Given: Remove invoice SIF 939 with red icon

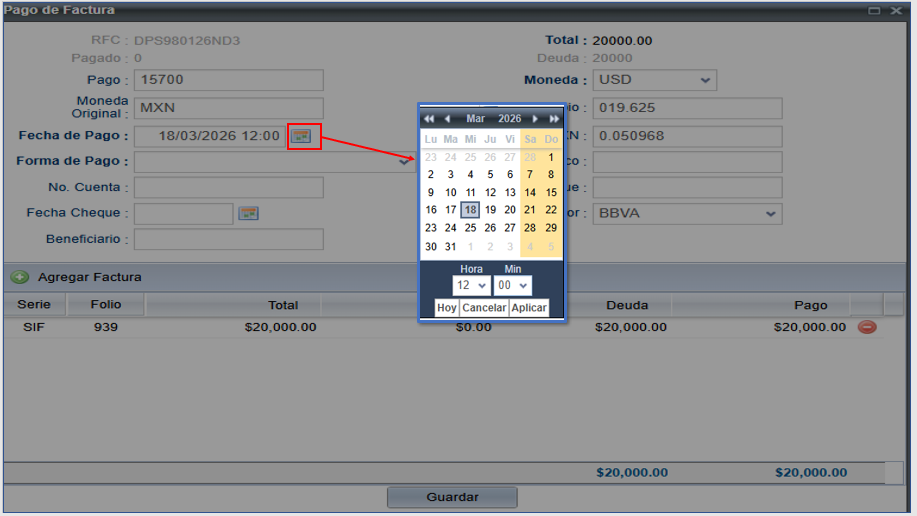Looking at the screenshot, I should coord(867,327).
